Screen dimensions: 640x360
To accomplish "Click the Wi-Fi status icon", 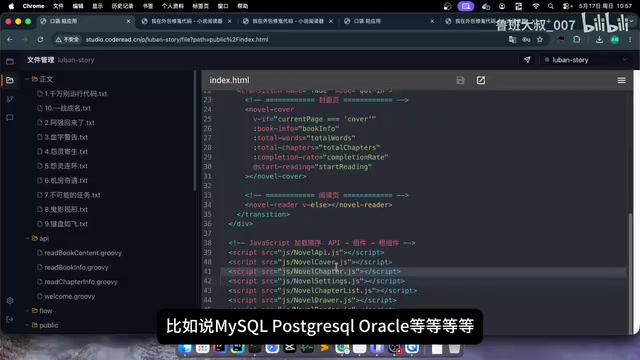I will (536, 6).
